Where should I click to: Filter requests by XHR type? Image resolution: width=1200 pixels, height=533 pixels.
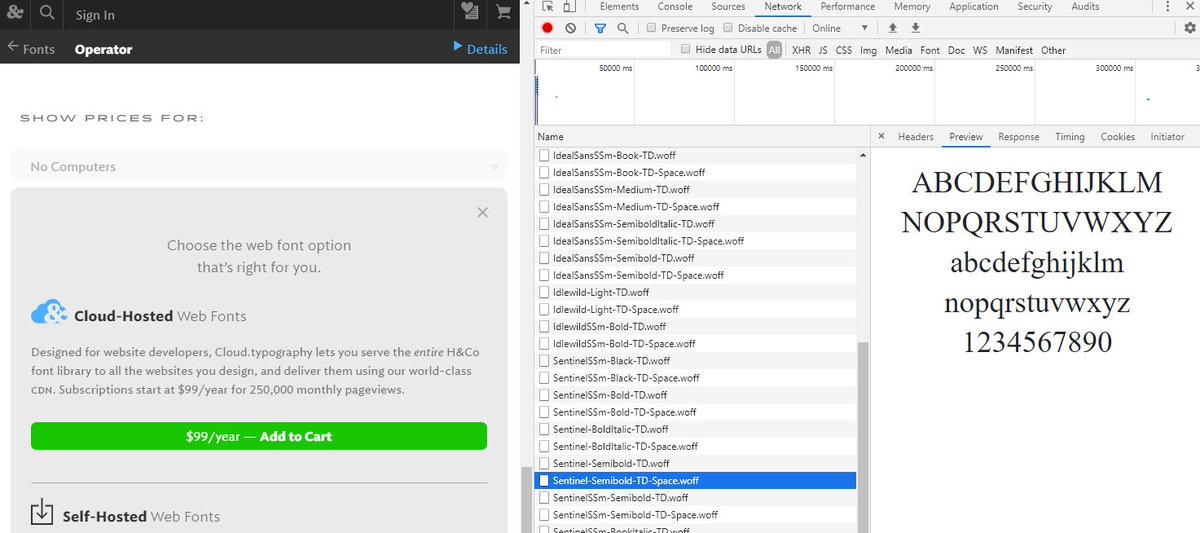(x=802, y=50)
